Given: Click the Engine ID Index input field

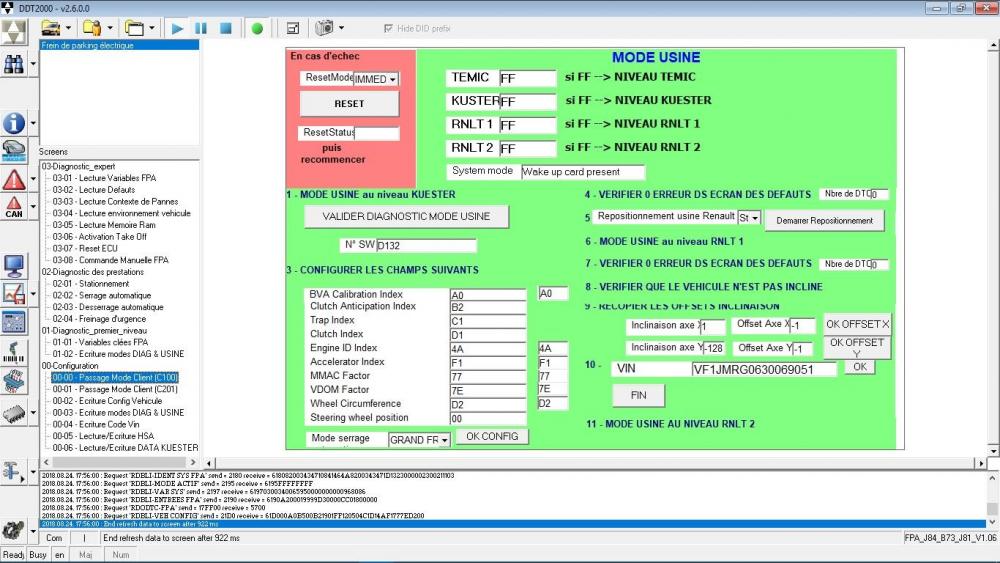Looking at the screenshot, I should (488, 349).
